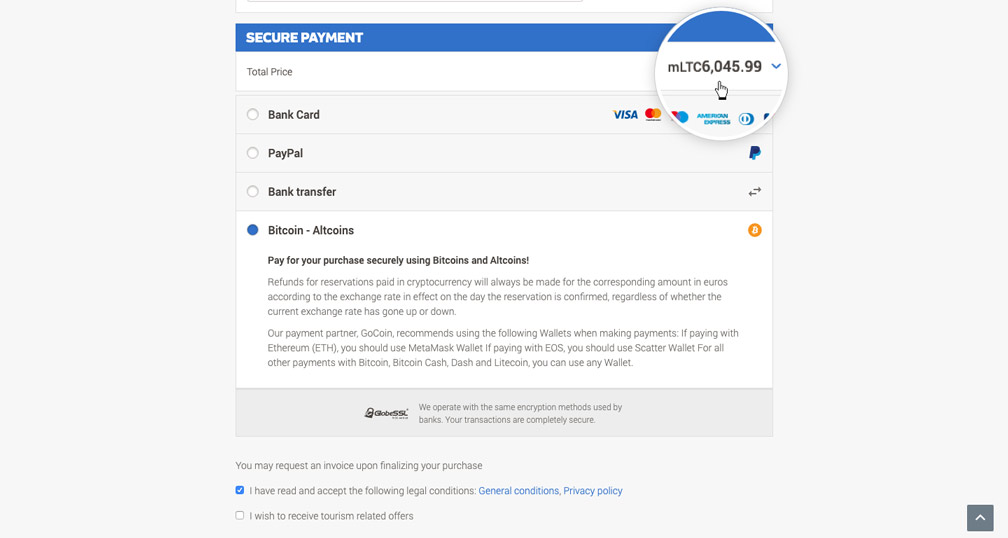The image size is (1008, 538).
Task: Click the Visa card logo
Action: tap(625, 115)
